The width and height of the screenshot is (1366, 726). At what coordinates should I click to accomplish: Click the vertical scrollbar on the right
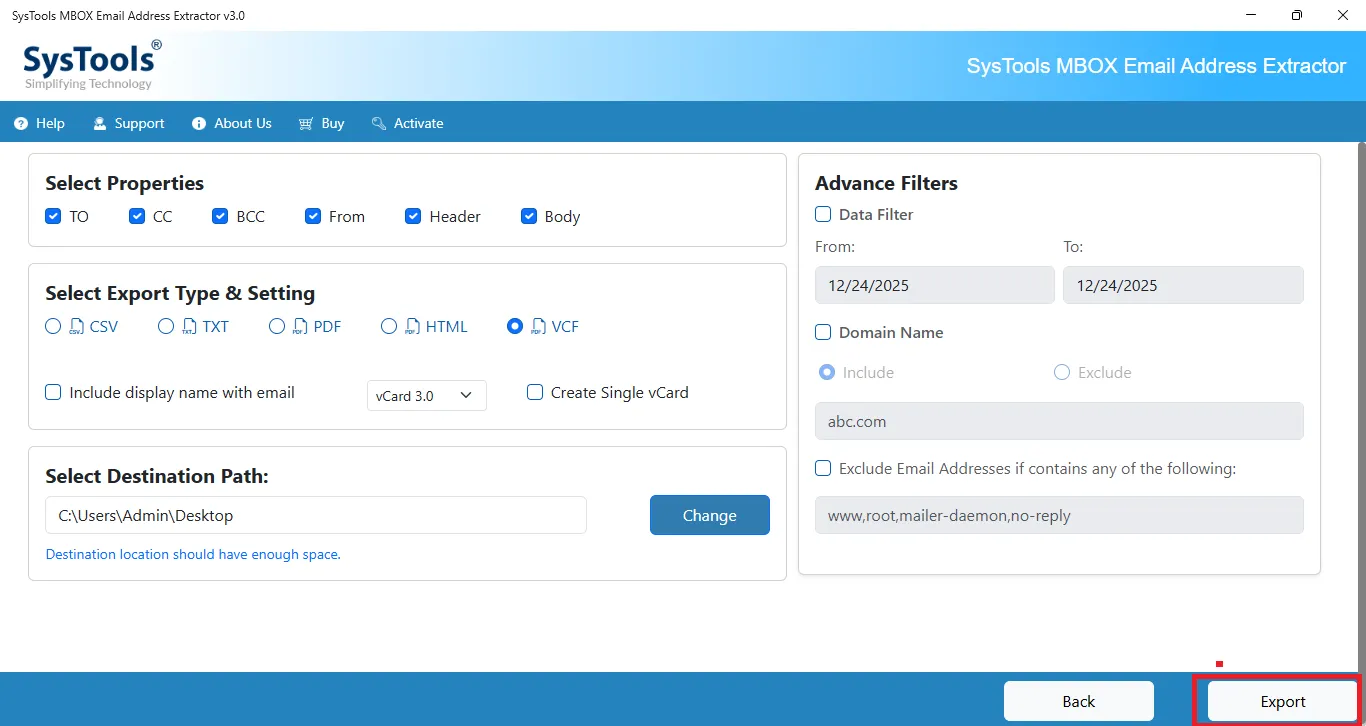[1362, 405]
